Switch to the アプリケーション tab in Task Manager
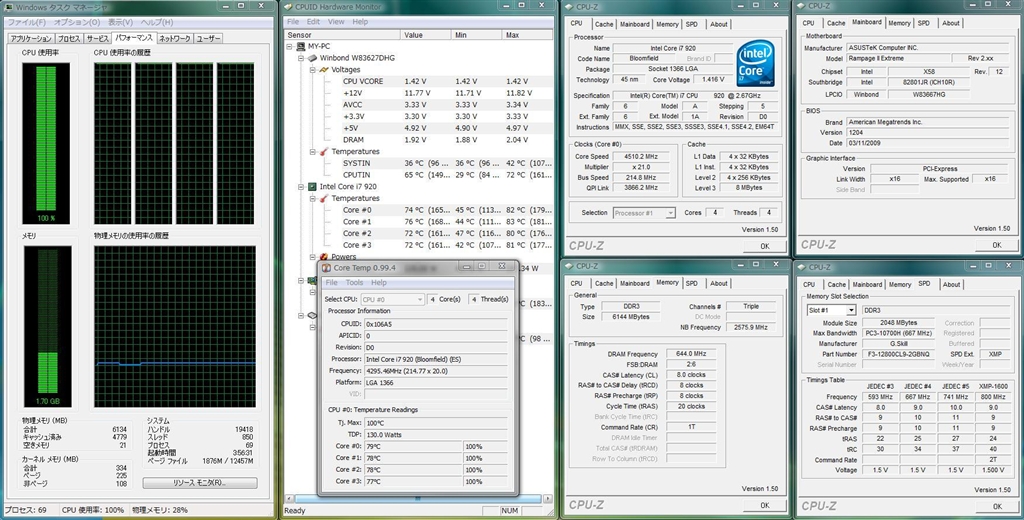Viewport: 1024px width, 520px height. tap(31, 39)
